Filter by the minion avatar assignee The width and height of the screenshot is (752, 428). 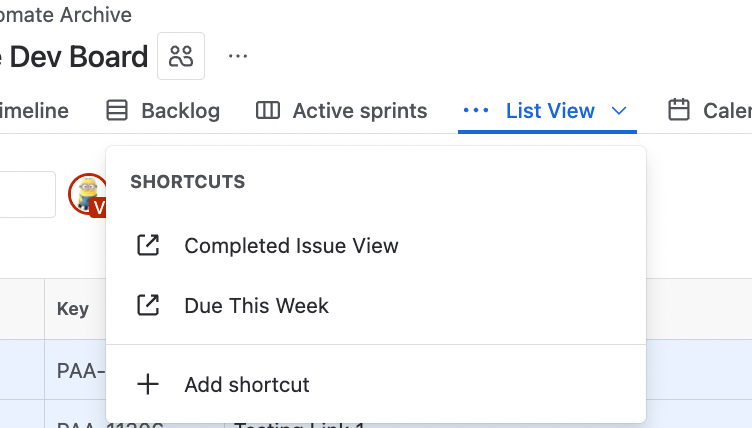pos(88,194)
